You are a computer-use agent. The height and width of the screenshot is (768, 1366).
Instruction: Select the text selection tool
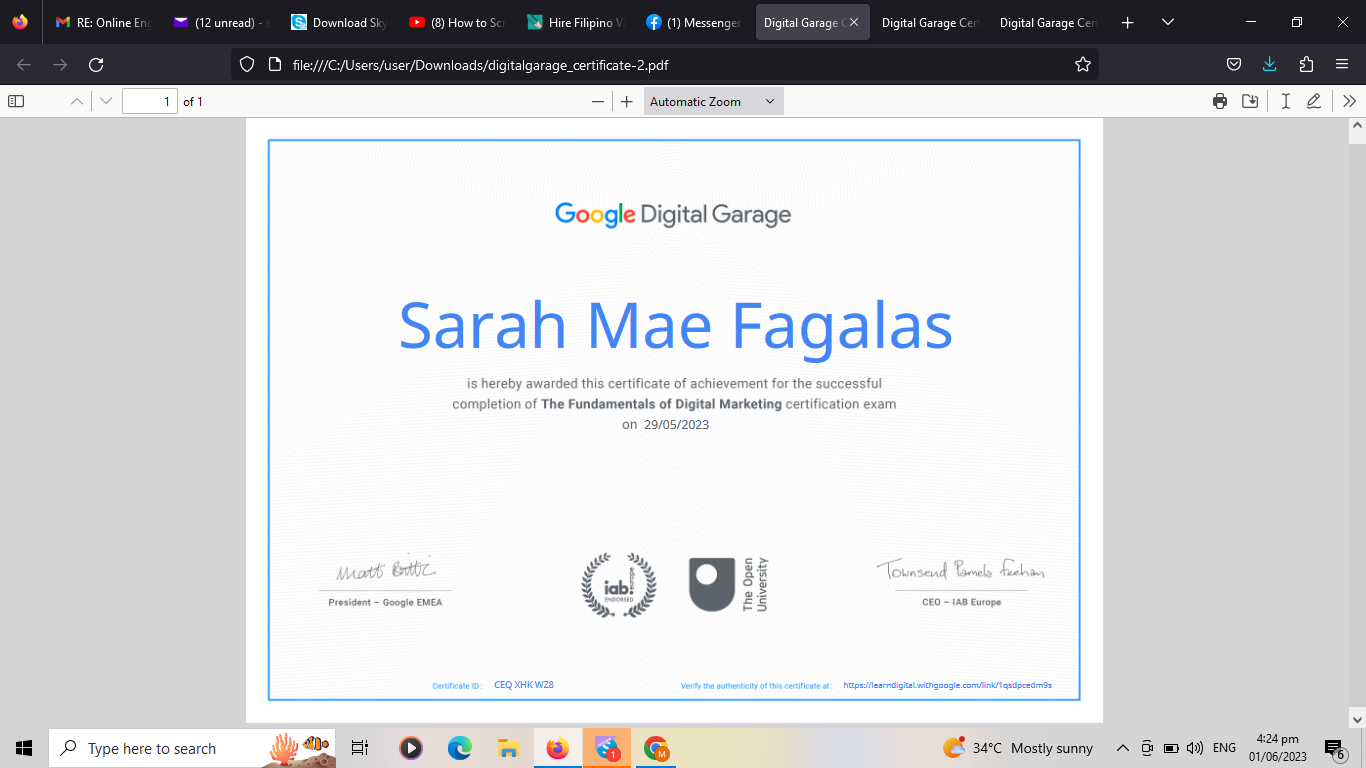(x=1286, y=101)
